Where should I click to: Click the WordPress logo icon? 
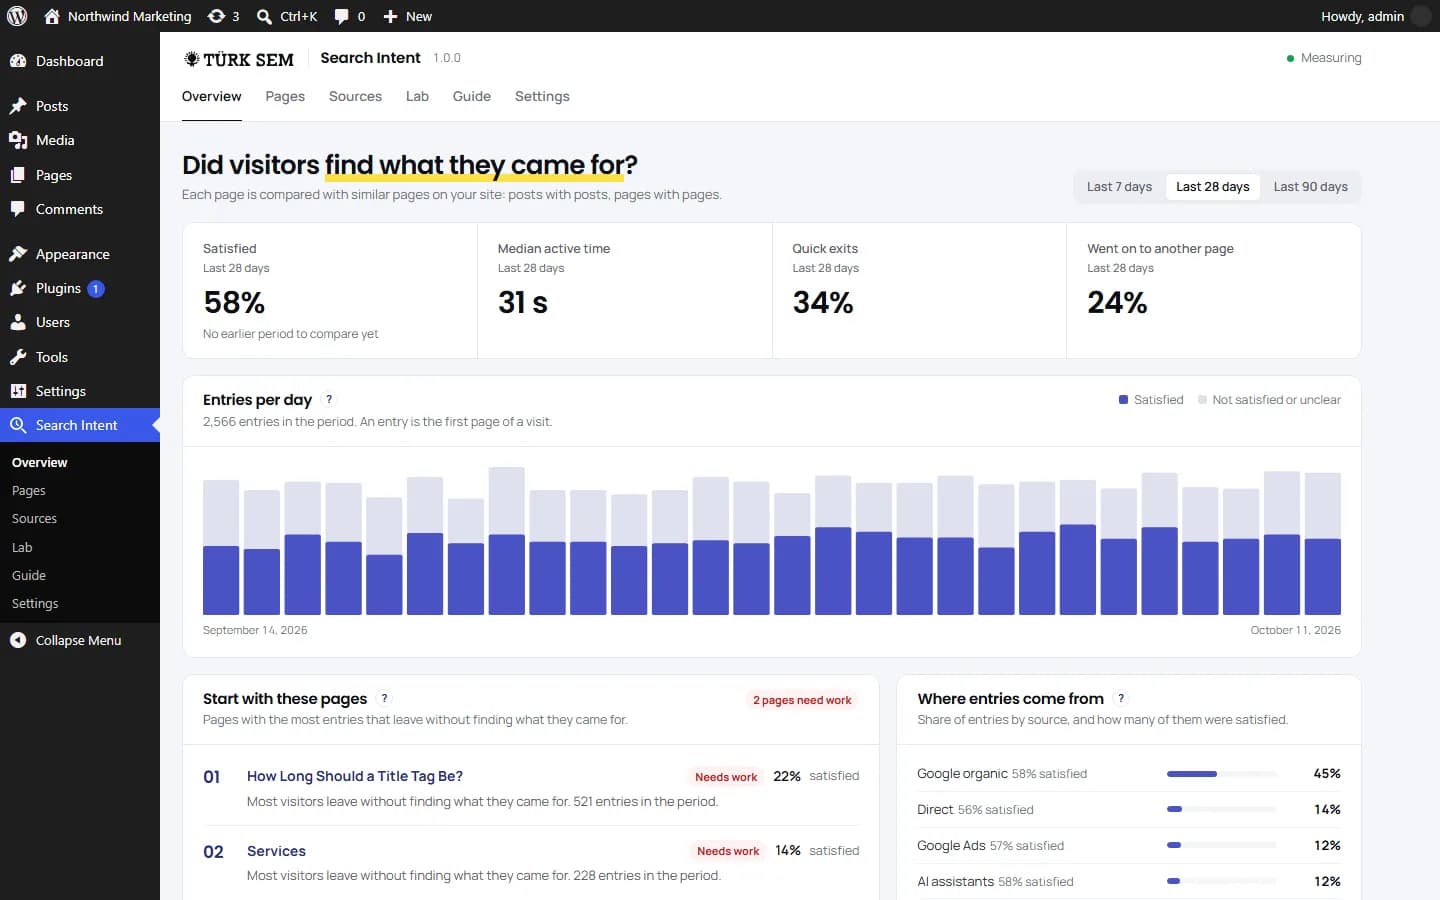click(17, 16)
